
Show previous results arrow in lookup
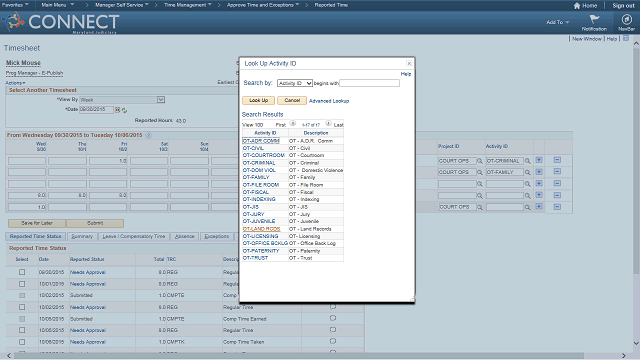[293, 123]
